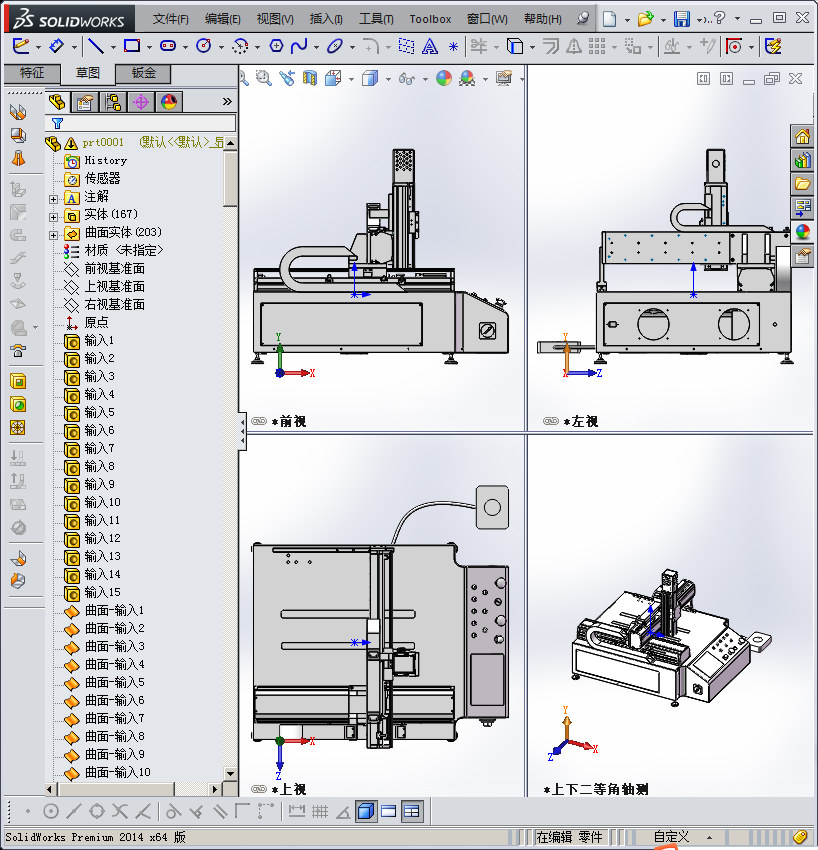Open the 视图(V) menu

pyautogui.click(x=275, y=19)
